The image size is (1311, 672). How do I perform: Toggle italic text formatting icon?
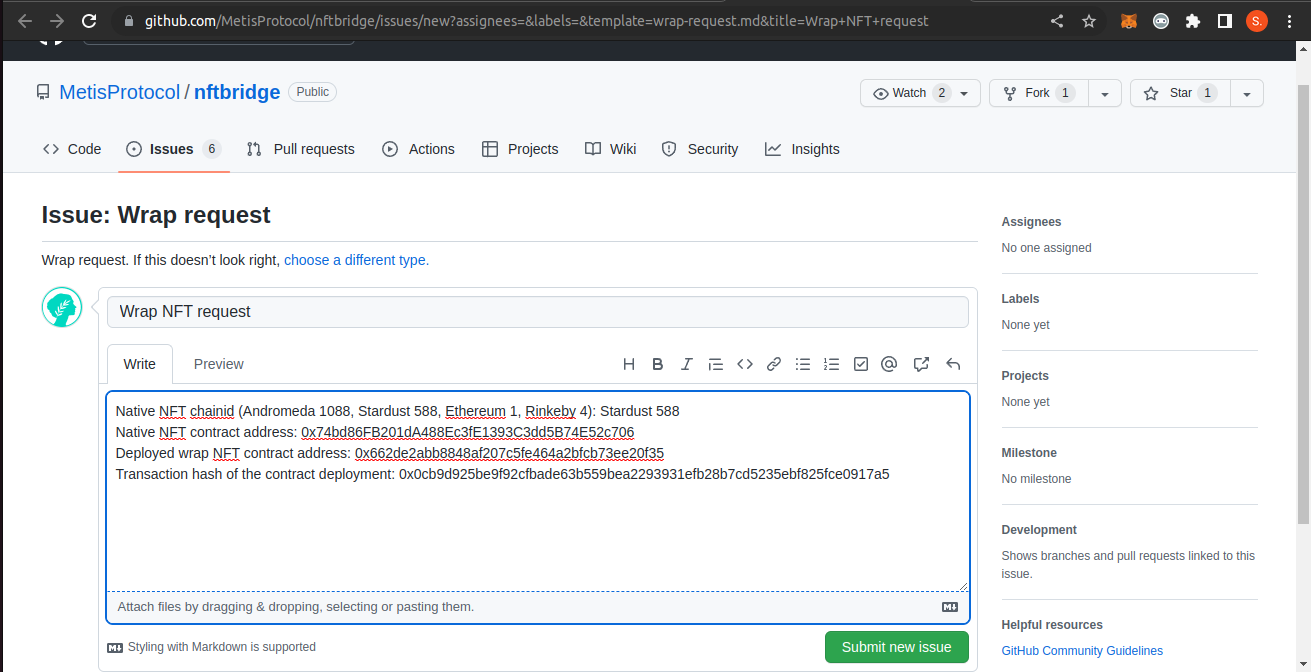tap(687, 364)
